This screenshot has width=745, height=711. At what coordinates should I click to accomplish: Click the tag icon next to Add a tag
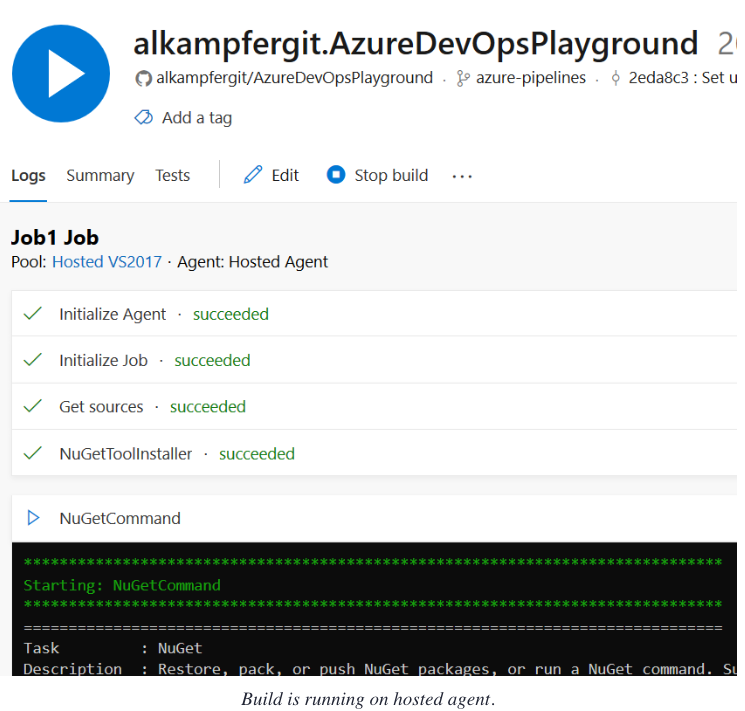pos(143,117)
